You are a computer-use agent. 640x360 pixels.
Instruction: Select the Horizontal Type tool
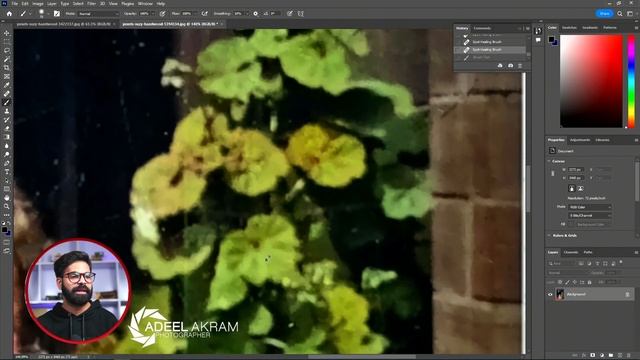[x=7, y=172]
